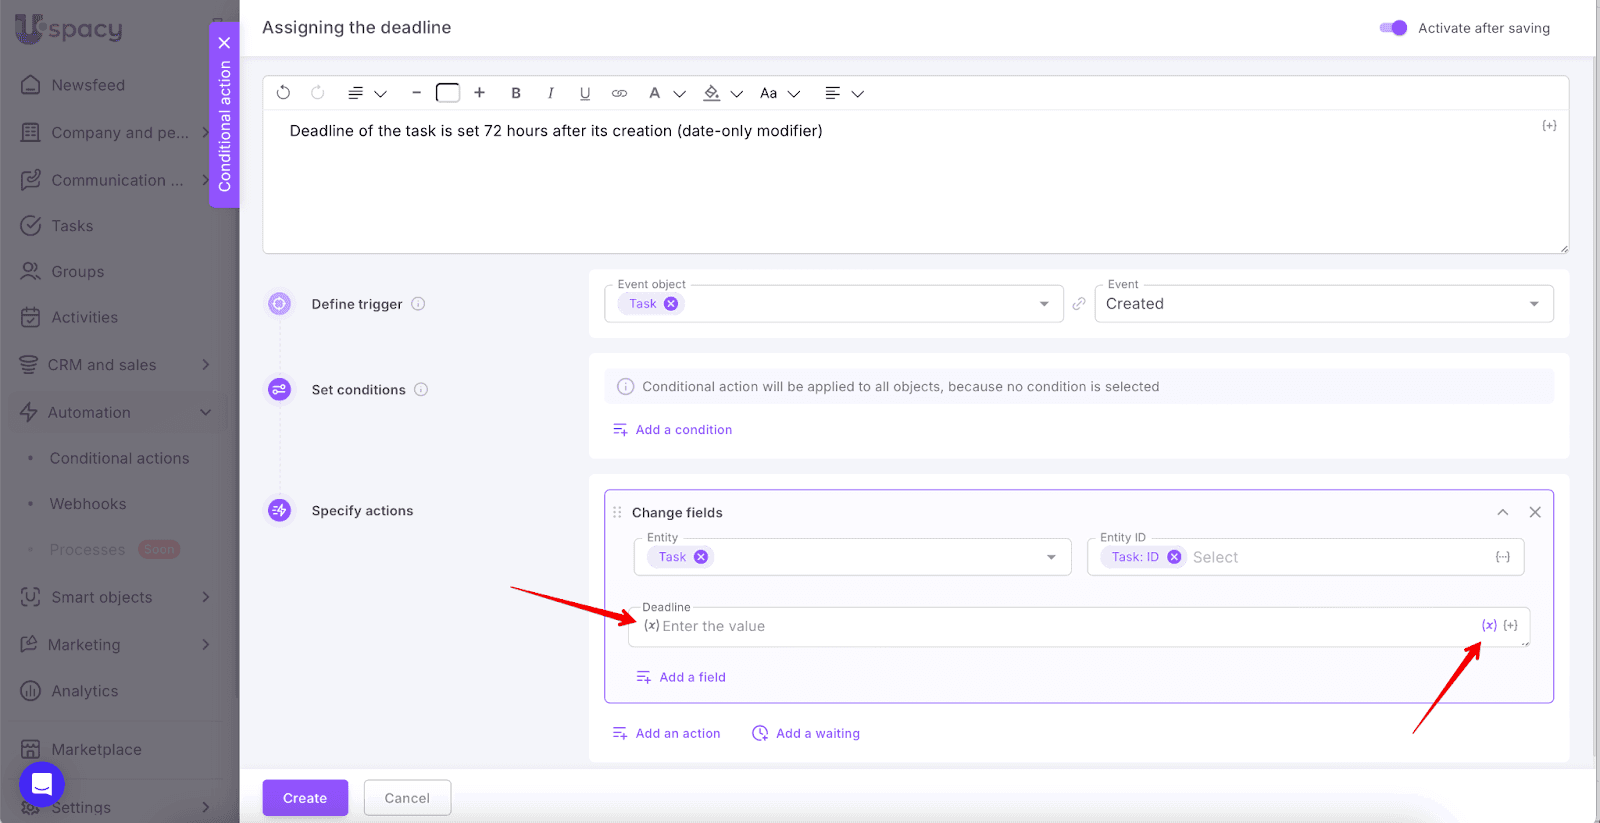Image resolution: width=1600 pixels, height=823 pixels.
Task: Remove the Task chip from Event object
Action: click(671, 304)
